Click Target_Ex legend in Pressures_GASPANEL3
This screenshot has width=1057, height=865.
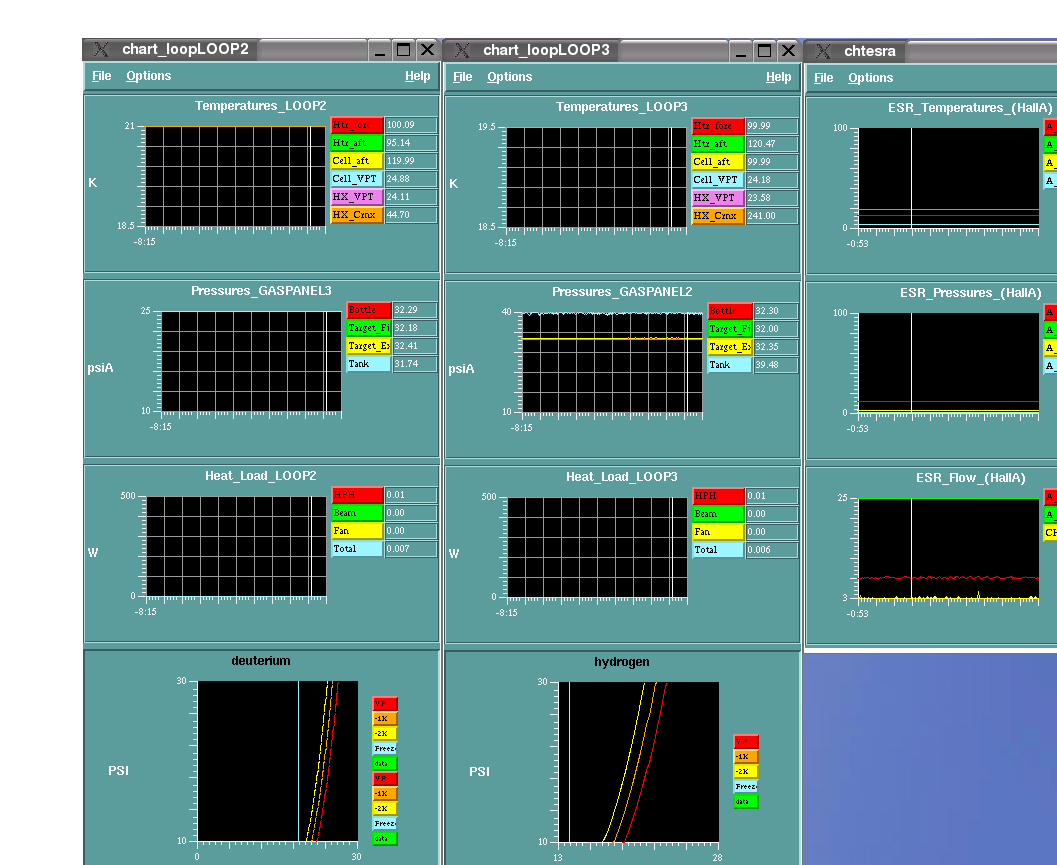pyautogui.click(x=369, y=346)
